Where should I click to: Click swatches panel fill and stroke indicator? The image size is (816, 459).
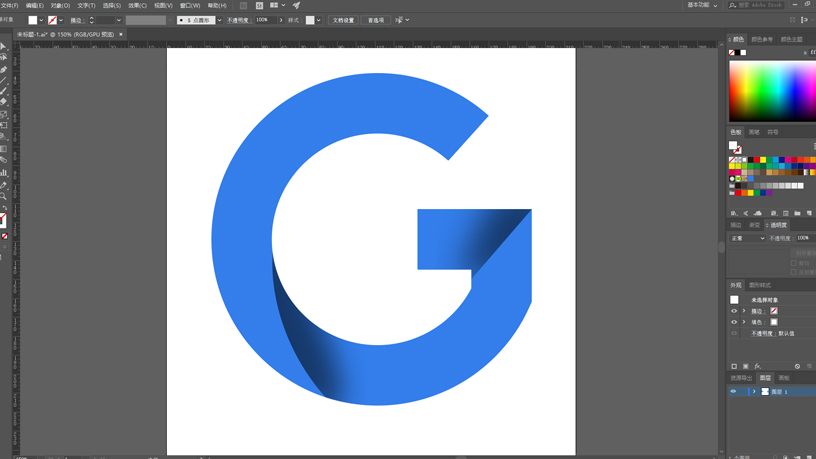735,147
